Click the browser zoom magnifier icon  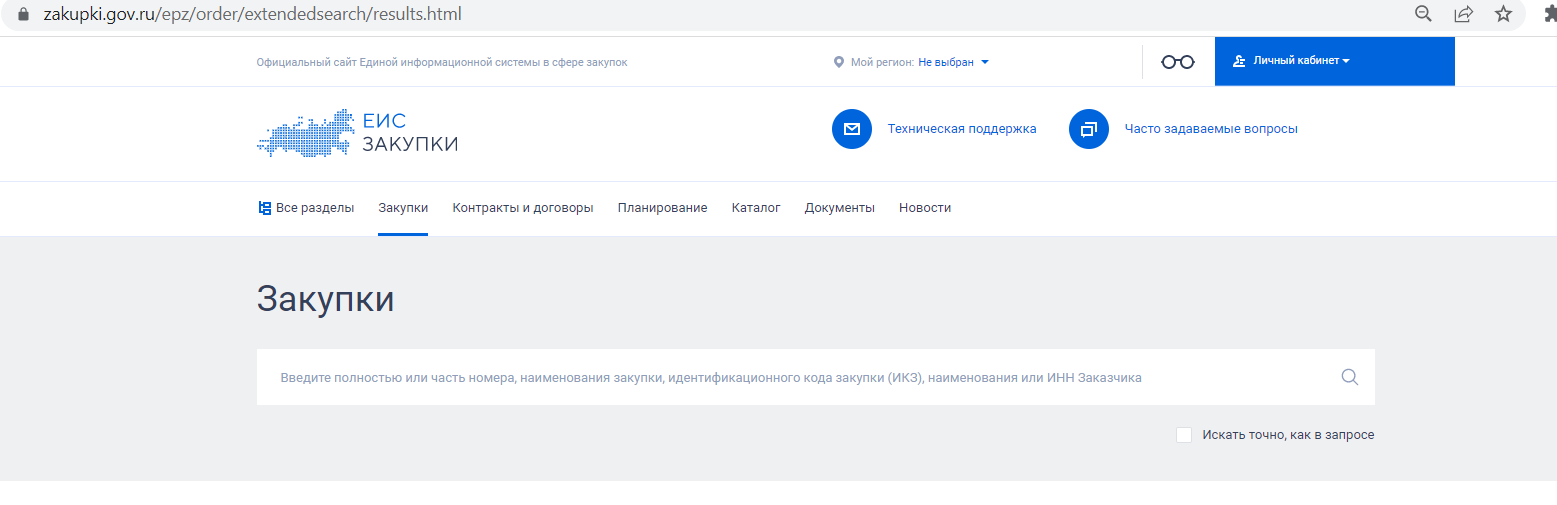click(x=1423, y=14)
